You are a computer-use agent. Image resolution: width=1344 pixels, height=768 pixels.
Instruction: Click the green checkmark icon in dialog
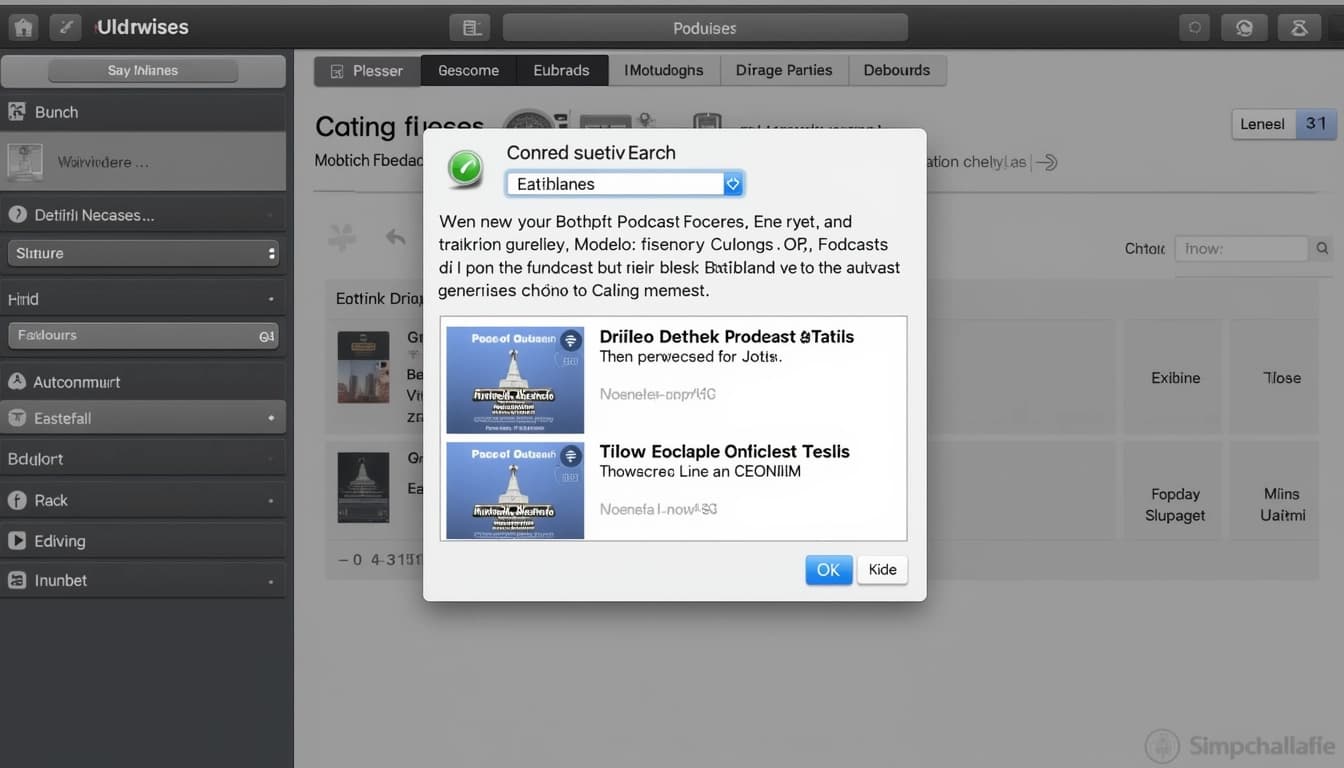(465, 168)
